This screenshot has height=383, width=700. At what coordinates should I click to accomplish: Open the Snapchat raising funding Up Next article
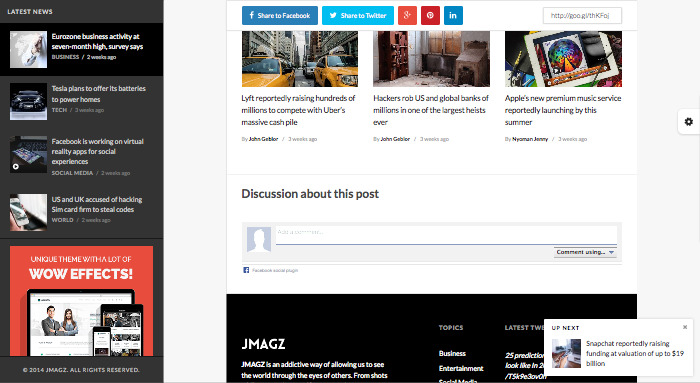pyautogui.click(x=635, y=354)
